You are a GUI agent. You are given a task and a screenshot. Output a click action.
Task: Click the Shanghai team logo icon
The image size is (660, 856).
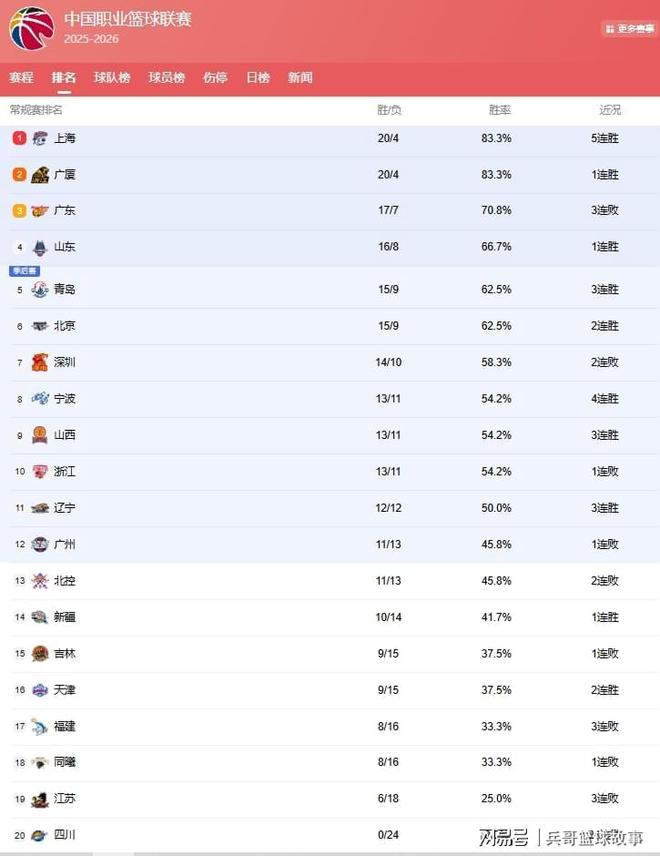(x=40, y=138)
